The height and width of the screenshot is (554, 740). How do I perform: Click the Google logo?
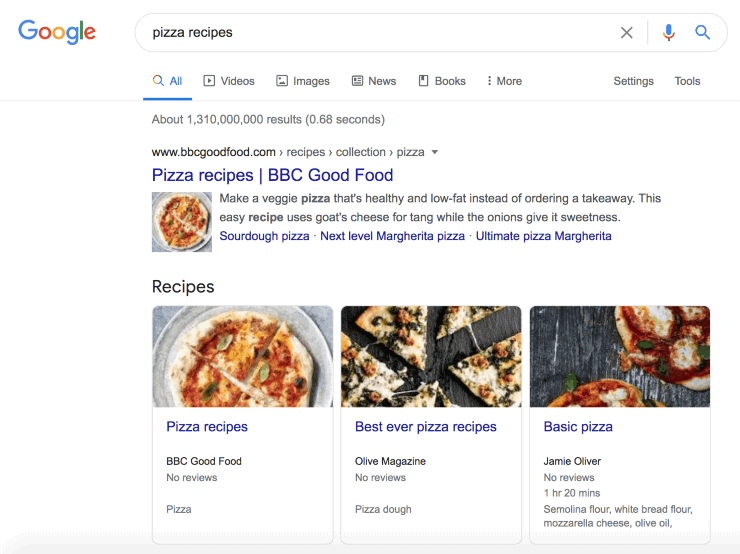57,32
